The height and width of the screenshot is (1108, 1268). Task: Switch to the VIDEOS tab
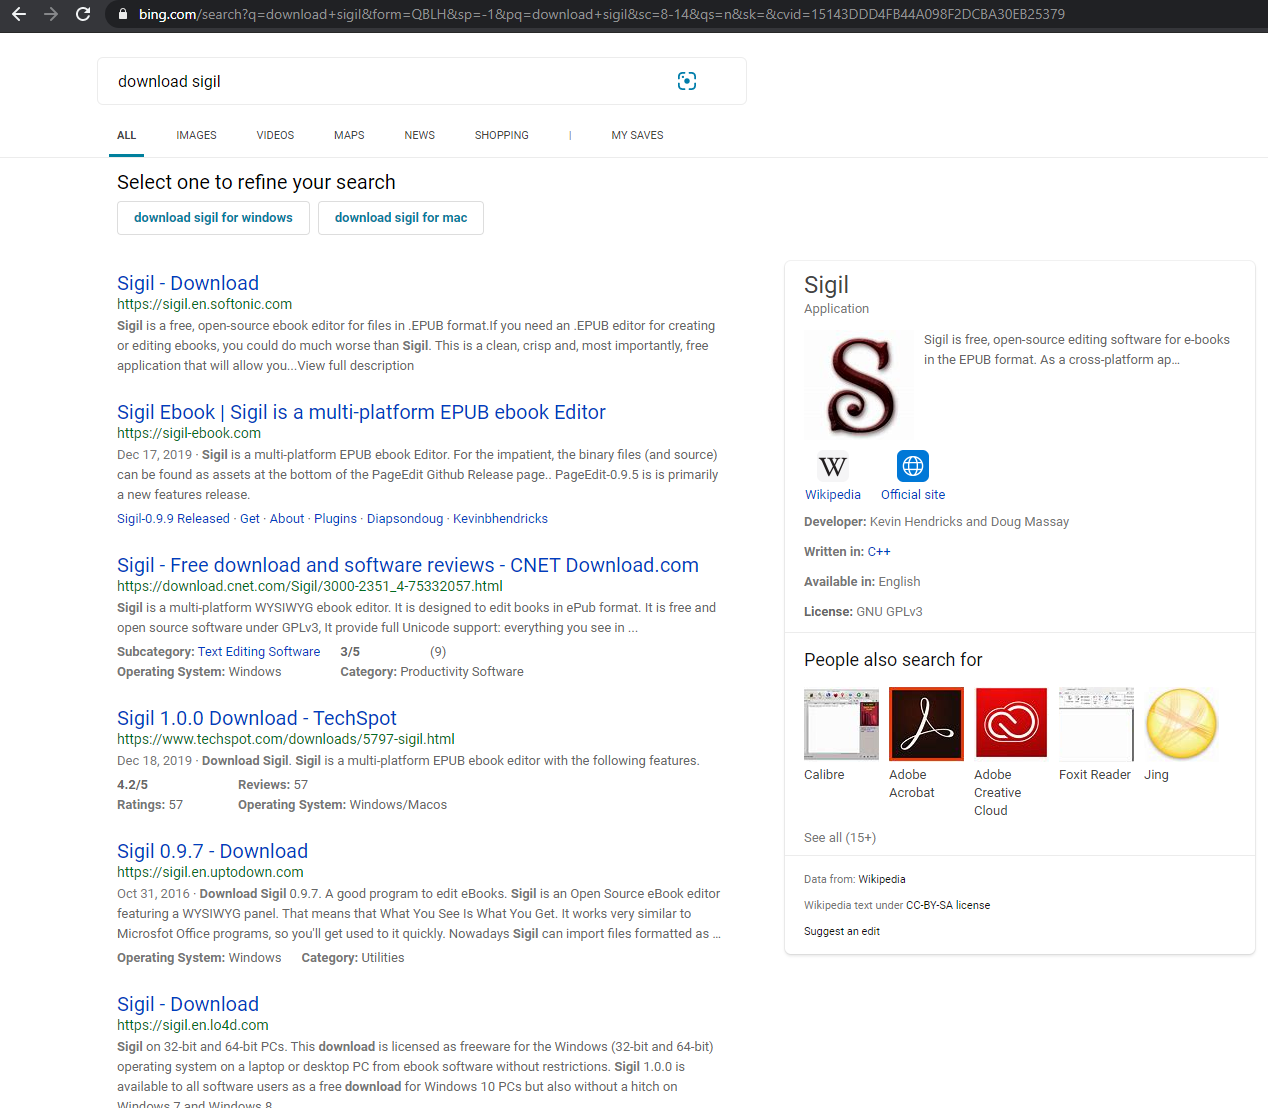point(275,135)
